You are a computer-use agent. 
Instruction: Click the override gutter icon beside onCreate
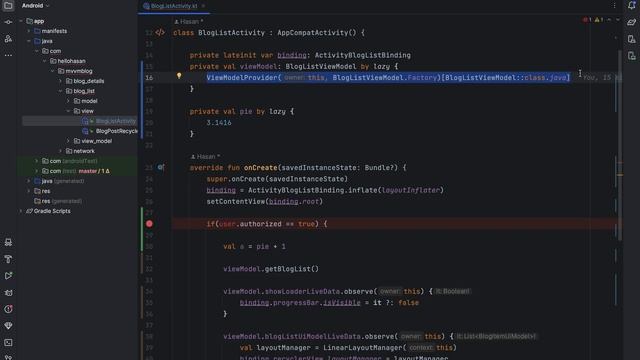(x=161, y=167)
